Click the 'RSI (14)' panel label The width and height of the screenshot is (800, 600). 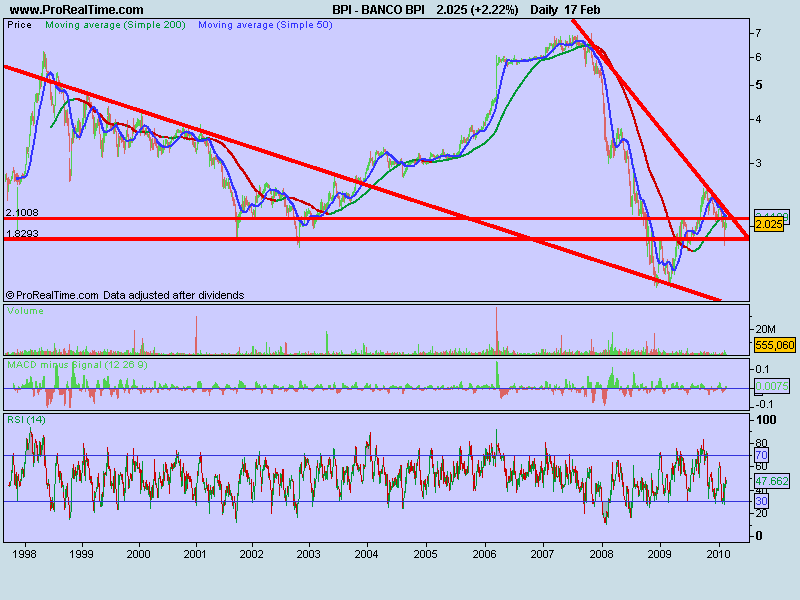point(26,419)
